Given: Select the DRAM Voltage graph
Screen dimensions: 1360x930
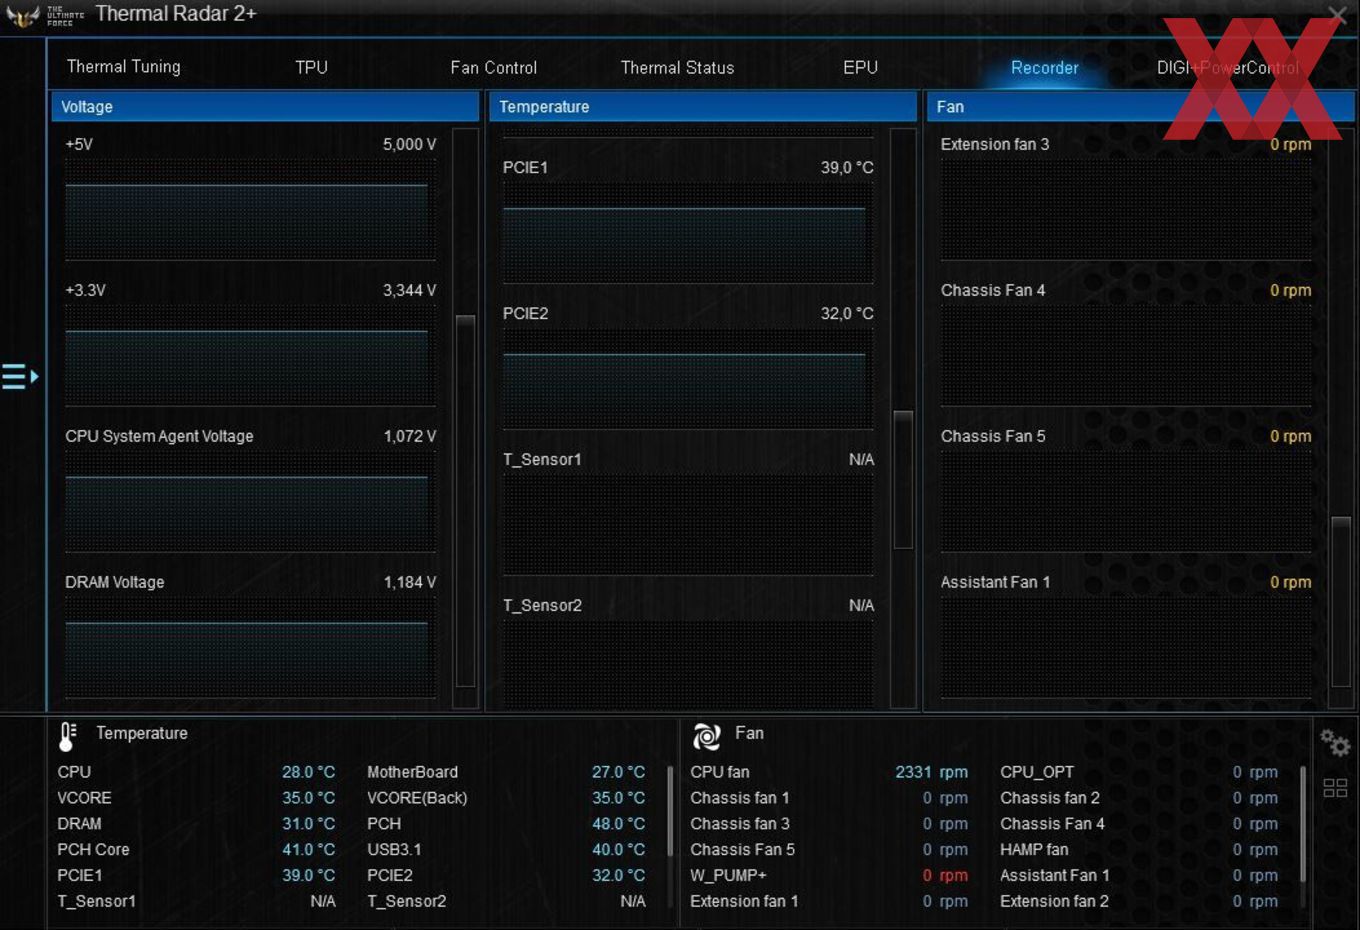Looking at the screenshot, I should pyautogui.click(x=251, y=647).
